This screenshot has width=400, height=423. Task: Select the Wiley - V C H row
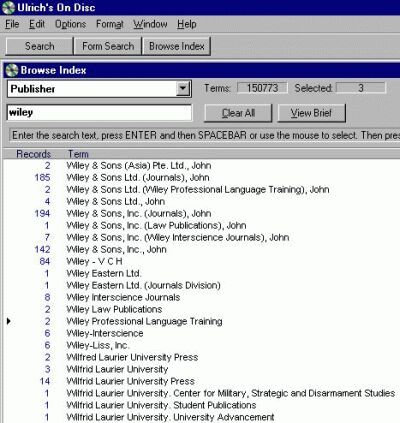coord(94,262)
